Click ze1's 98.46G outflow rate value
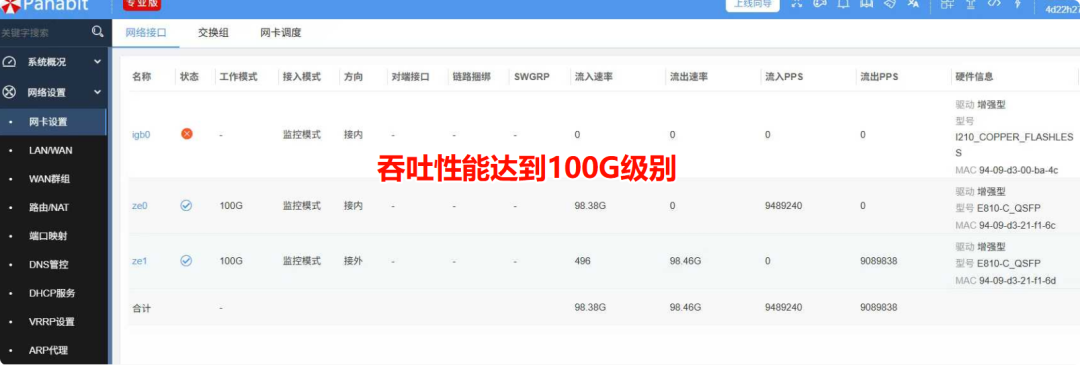This screenshot has height=365, width=1080. pyautogui.click(x=685, y=261)
